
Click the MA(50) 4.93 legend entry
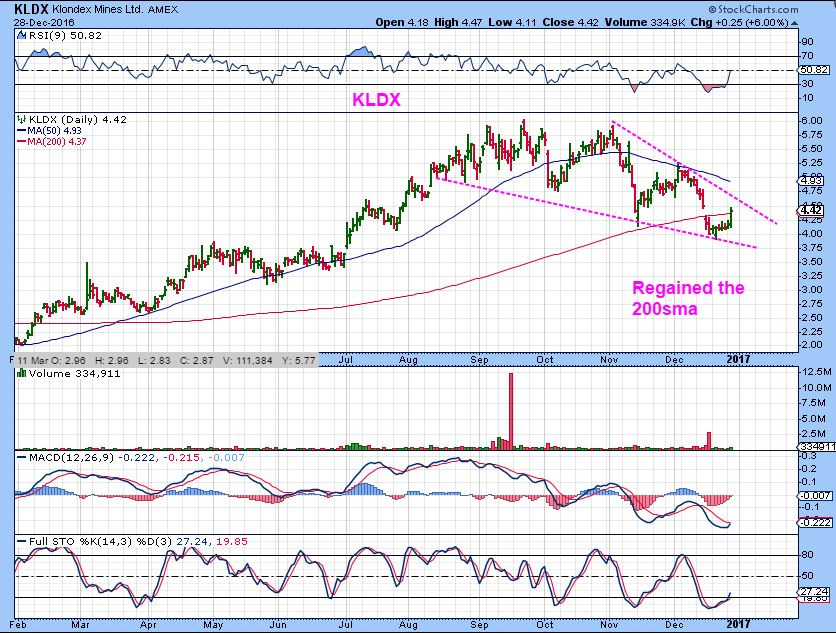[x=54, y=131]
